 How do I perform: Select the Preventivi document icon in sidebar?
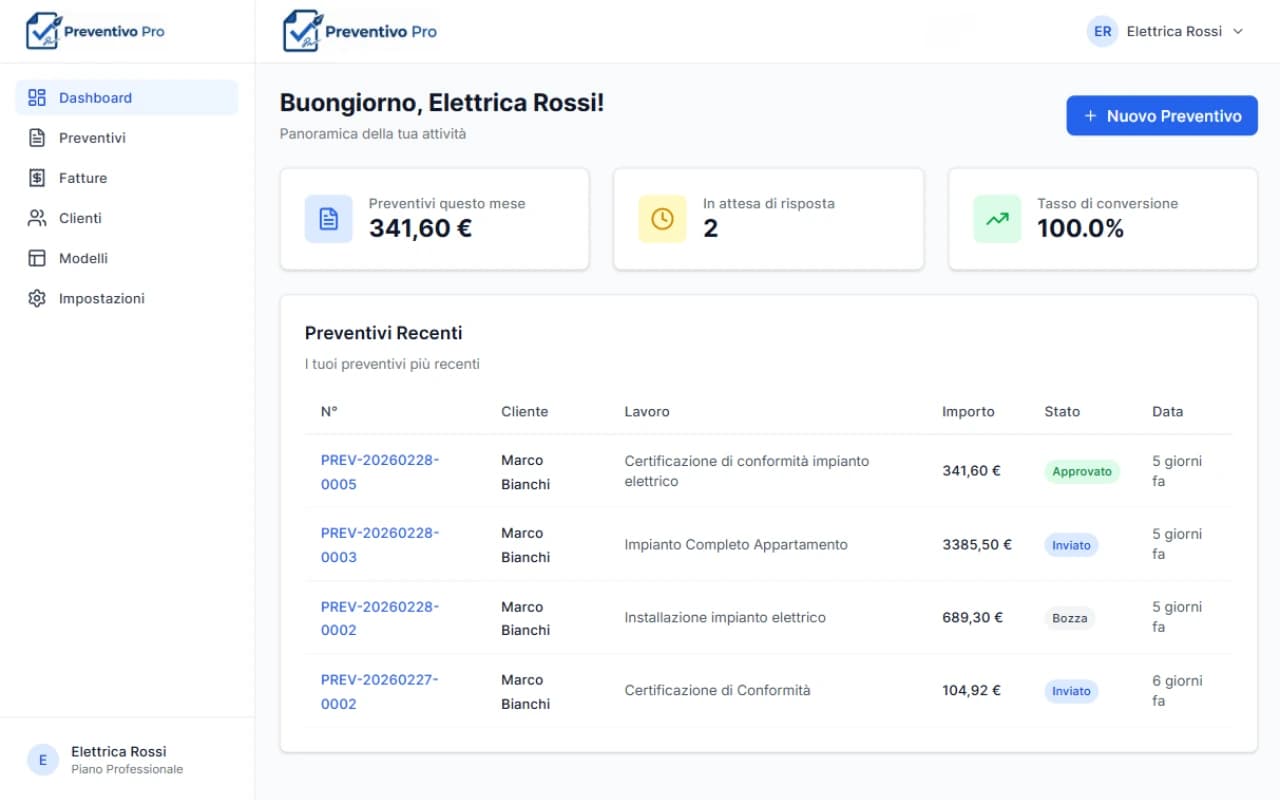coord(37,137)
